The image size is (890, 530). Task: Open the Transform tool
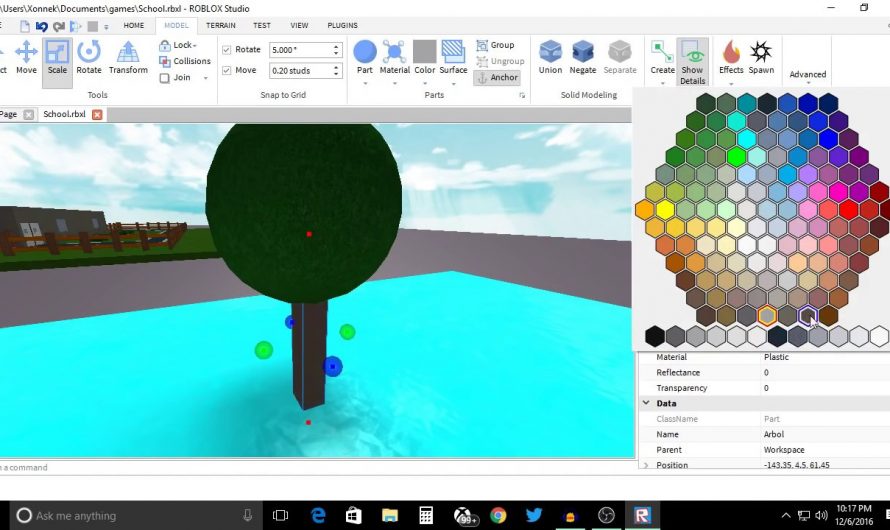click(x=128, y=58)
